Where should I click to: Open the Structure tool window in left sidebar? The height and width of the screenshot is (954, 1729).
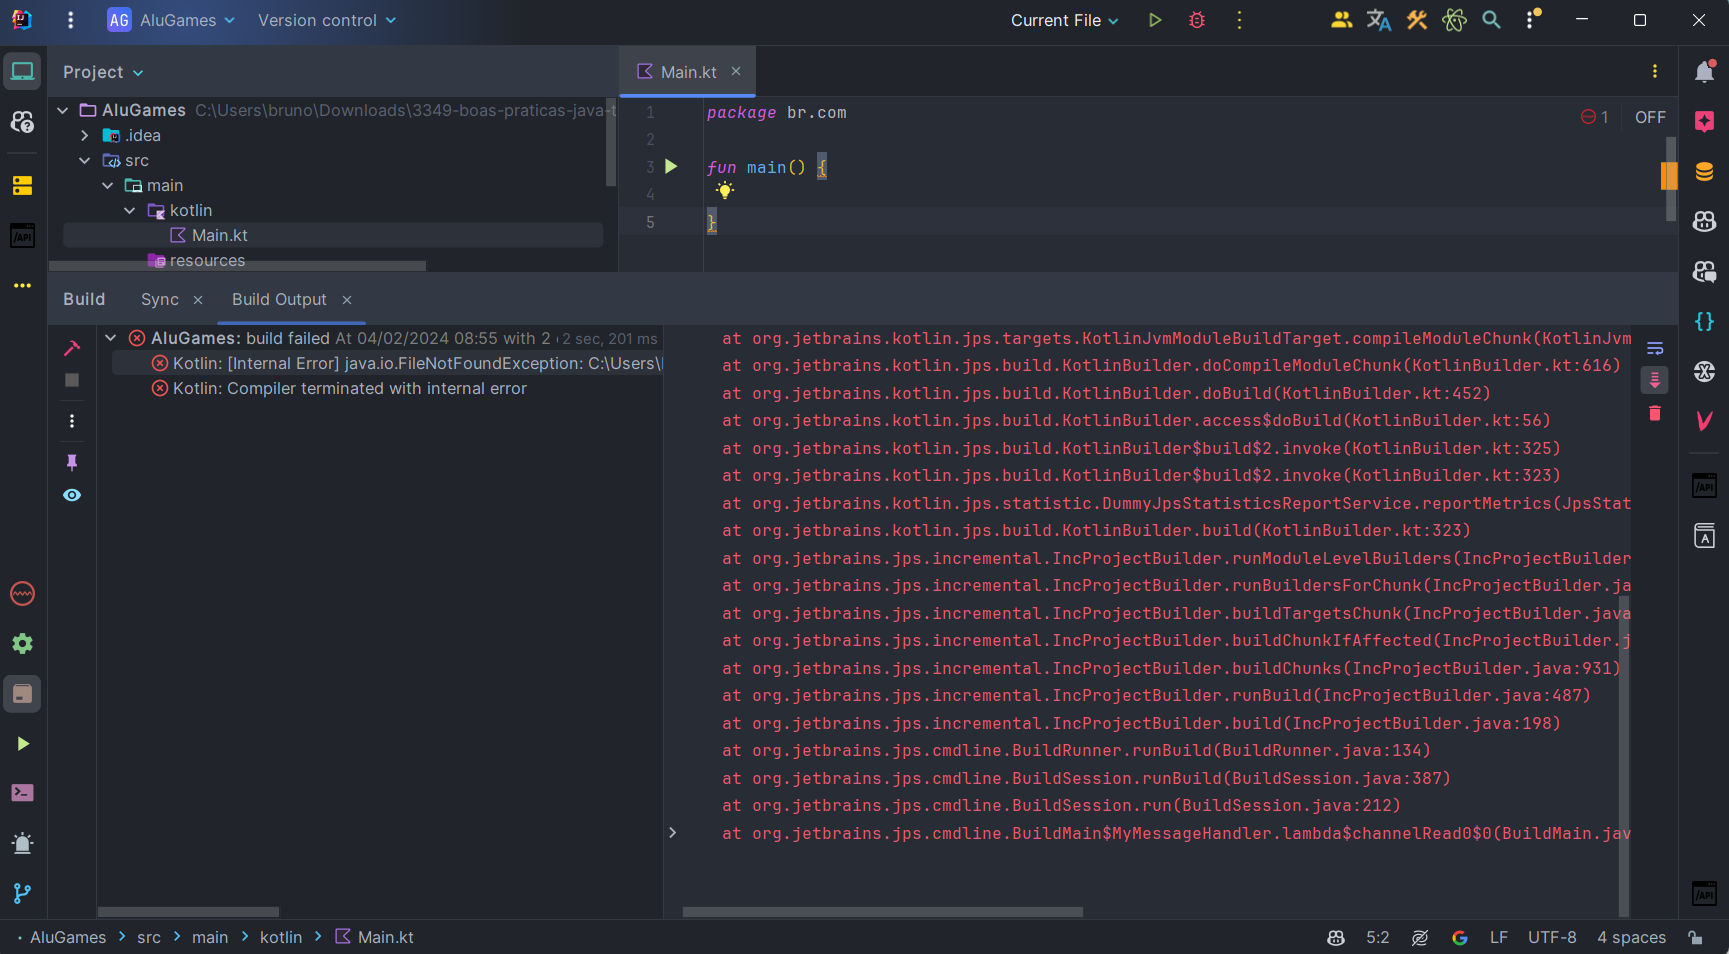(22, 185)
